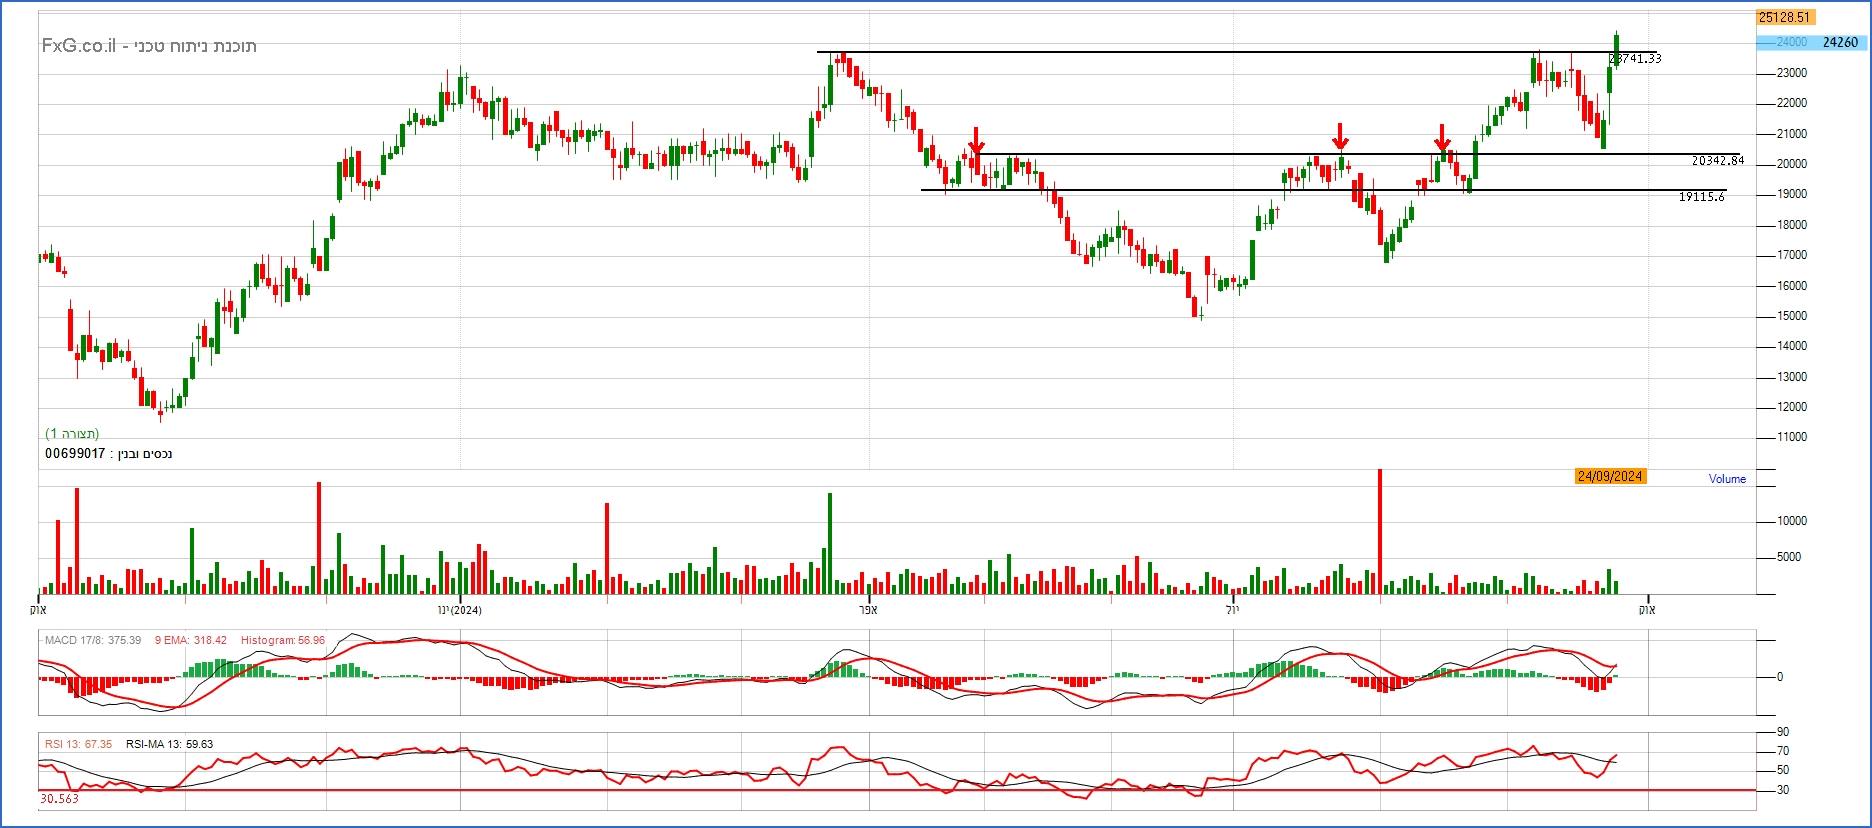Click the 00699017 security name label

pyautogui.click(x=109, y=454)
